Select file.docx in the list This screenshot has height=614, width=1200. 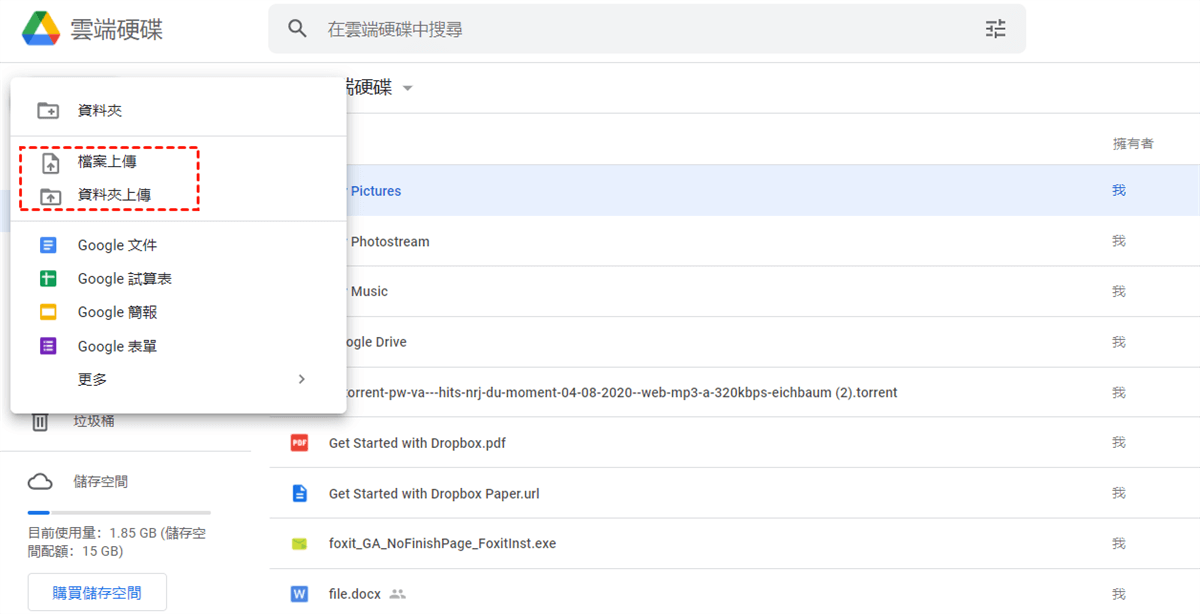pos(735,594)
